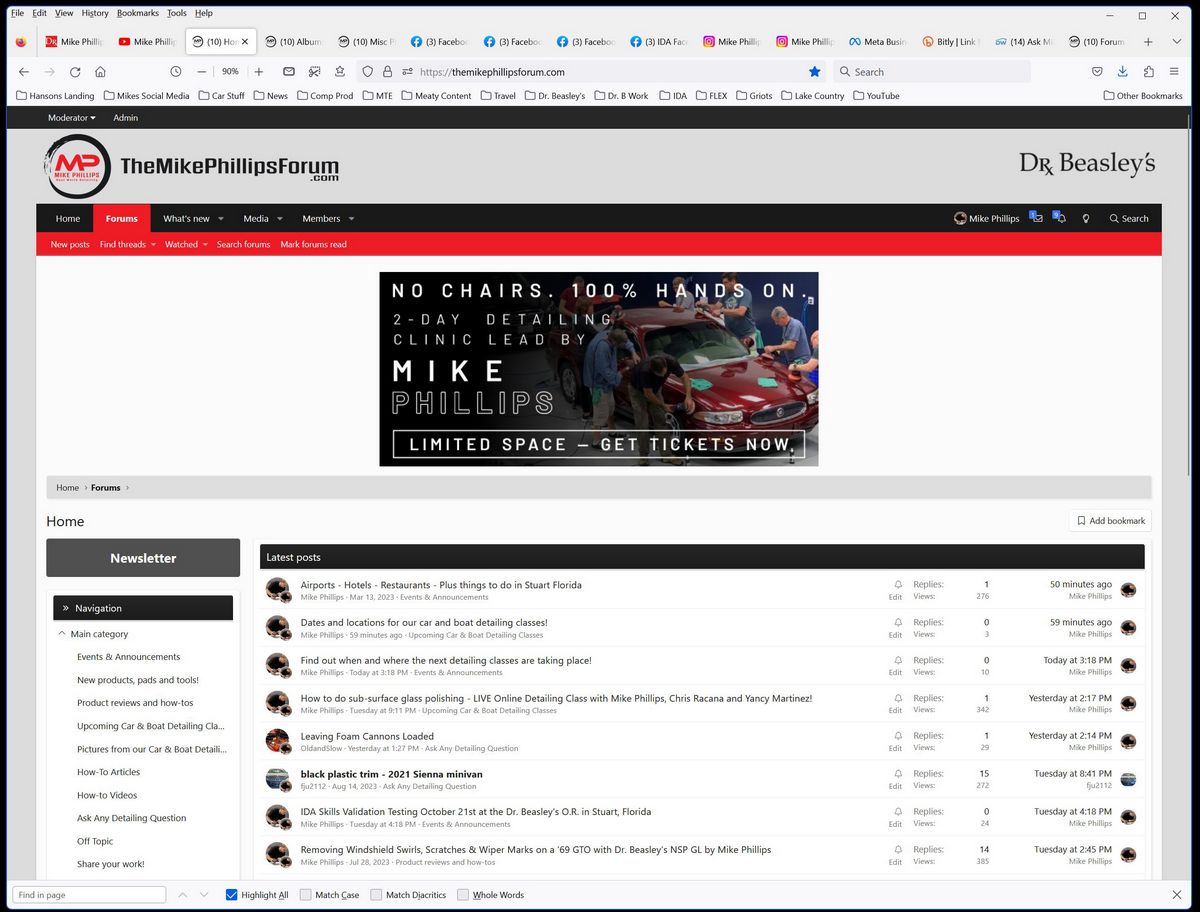Click the blue bookmark star in the address bar
Image resolution: width=1200 pixels, height=912 pixels.
[814, 72]
